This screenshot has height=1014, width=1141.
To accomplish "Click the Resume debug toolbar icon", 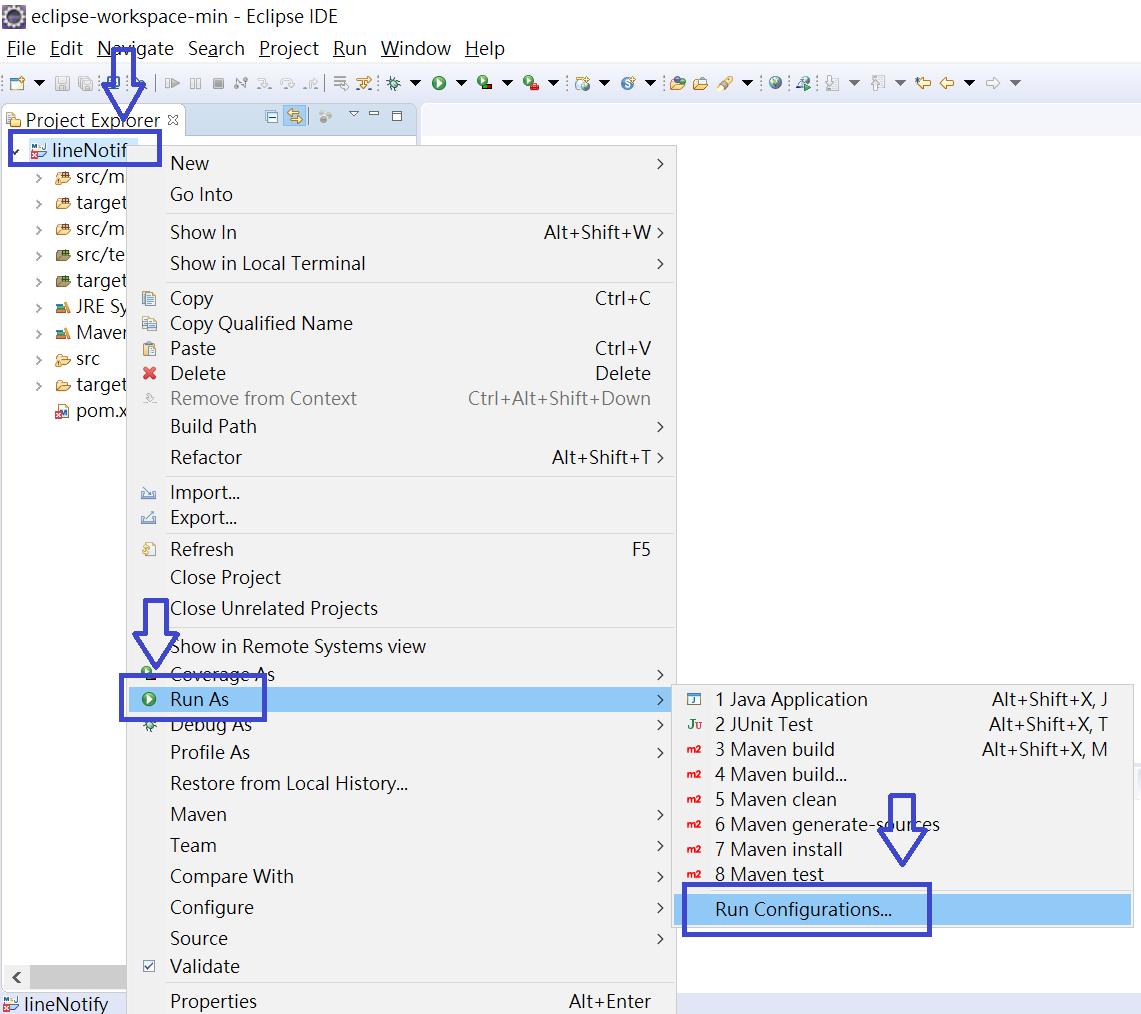I will (x=172, y=83).
